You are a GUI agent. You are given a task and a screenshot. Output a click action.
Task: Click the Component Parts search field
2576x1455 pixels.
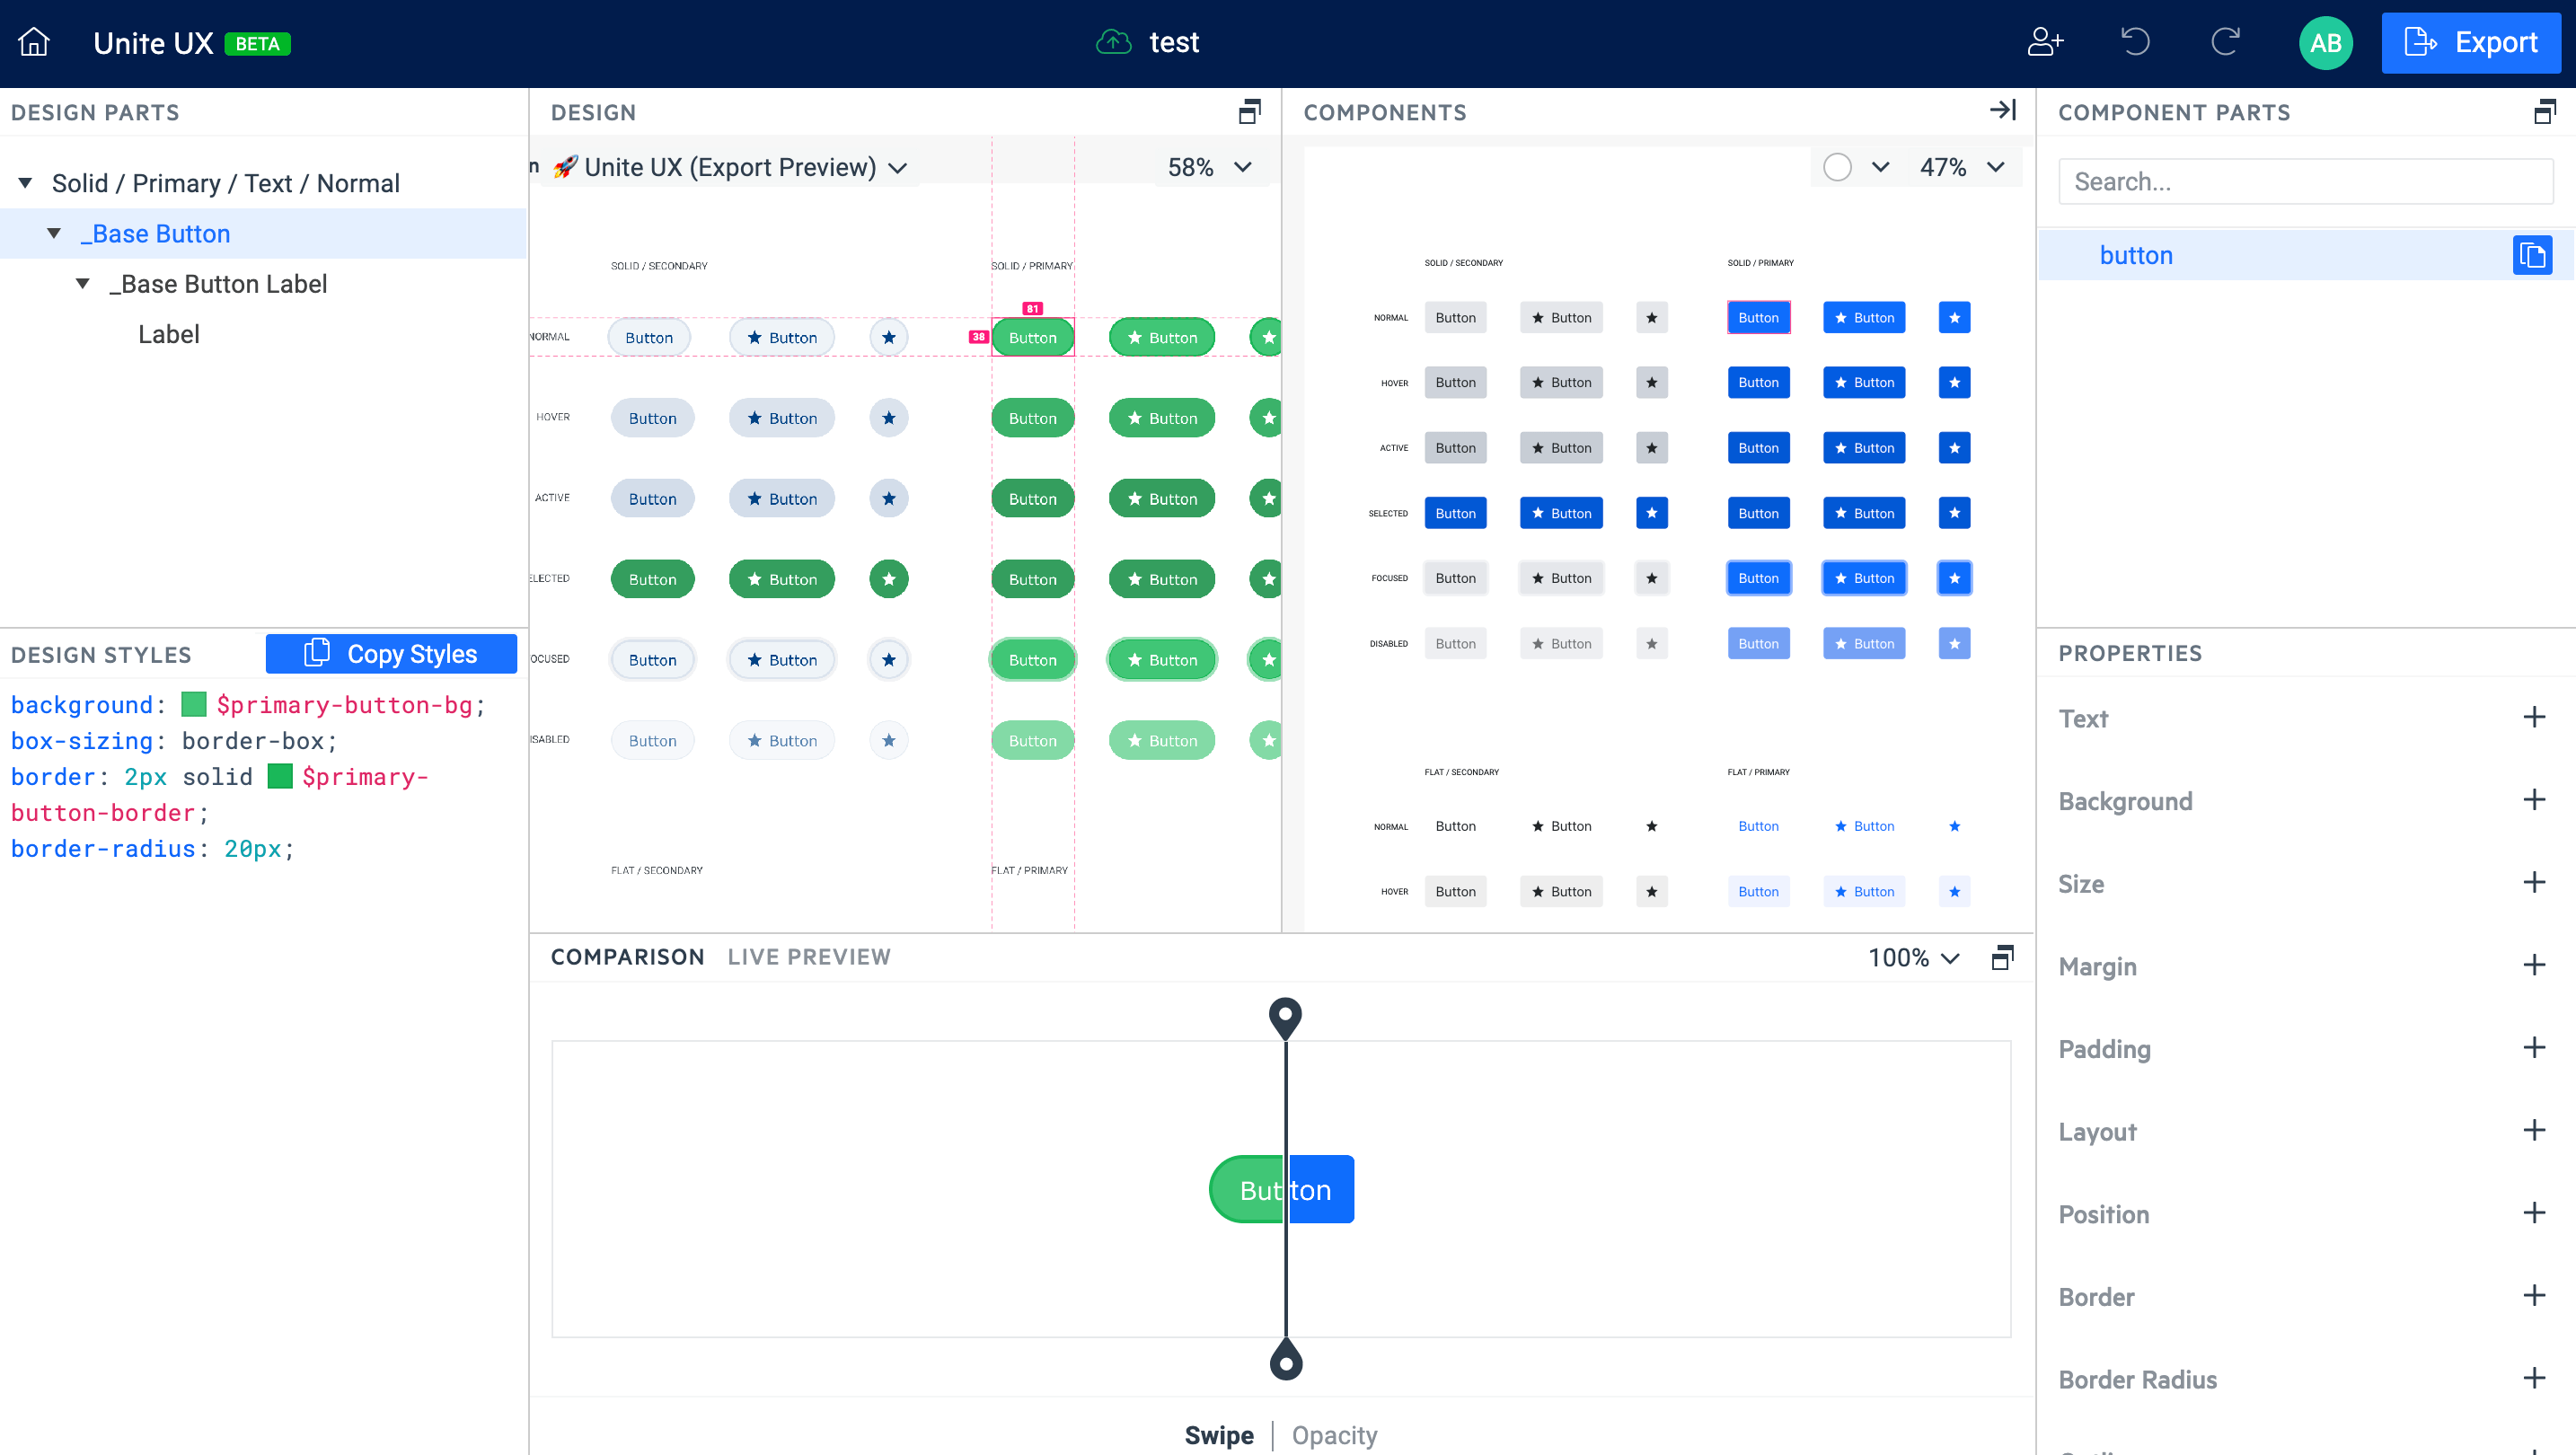(2306, 181)
